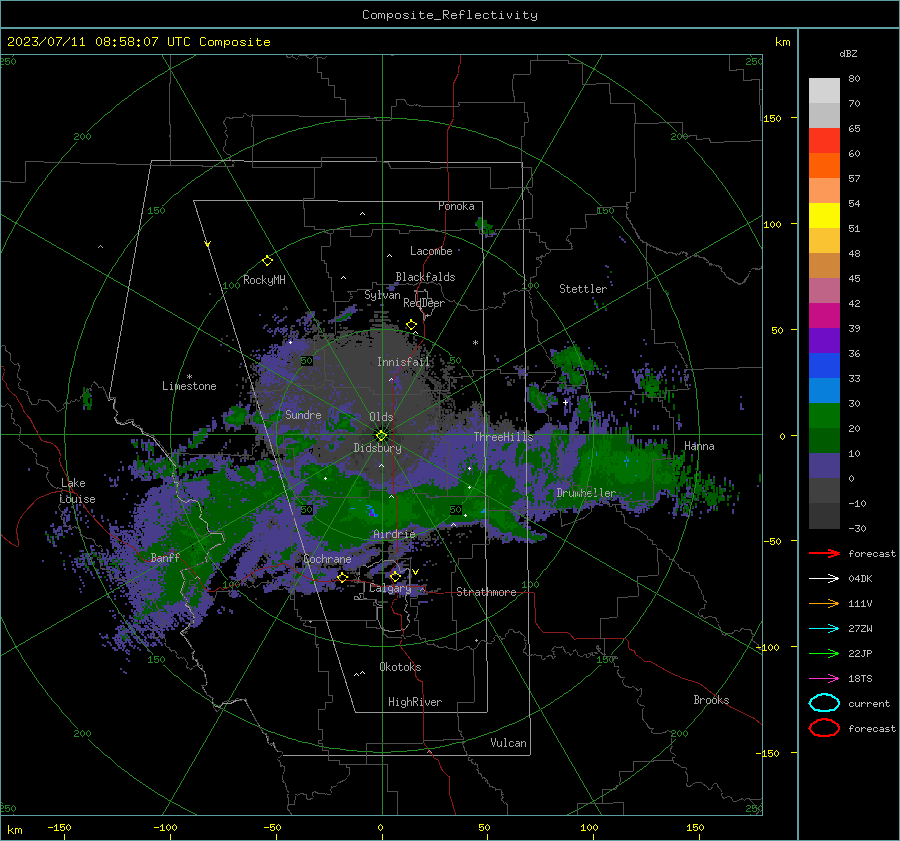The height and width of the screenshot is (841, 900).
Task: Click the green 22JP arrow icon
Action: coord(824,653)
